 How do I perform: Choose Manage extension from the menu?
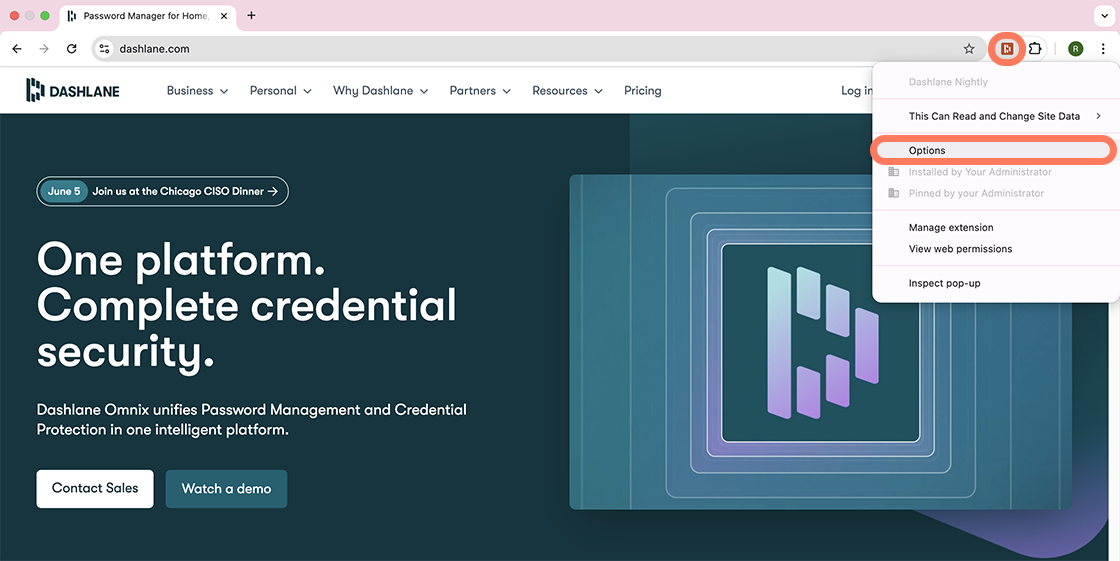[x=996, y=227]
